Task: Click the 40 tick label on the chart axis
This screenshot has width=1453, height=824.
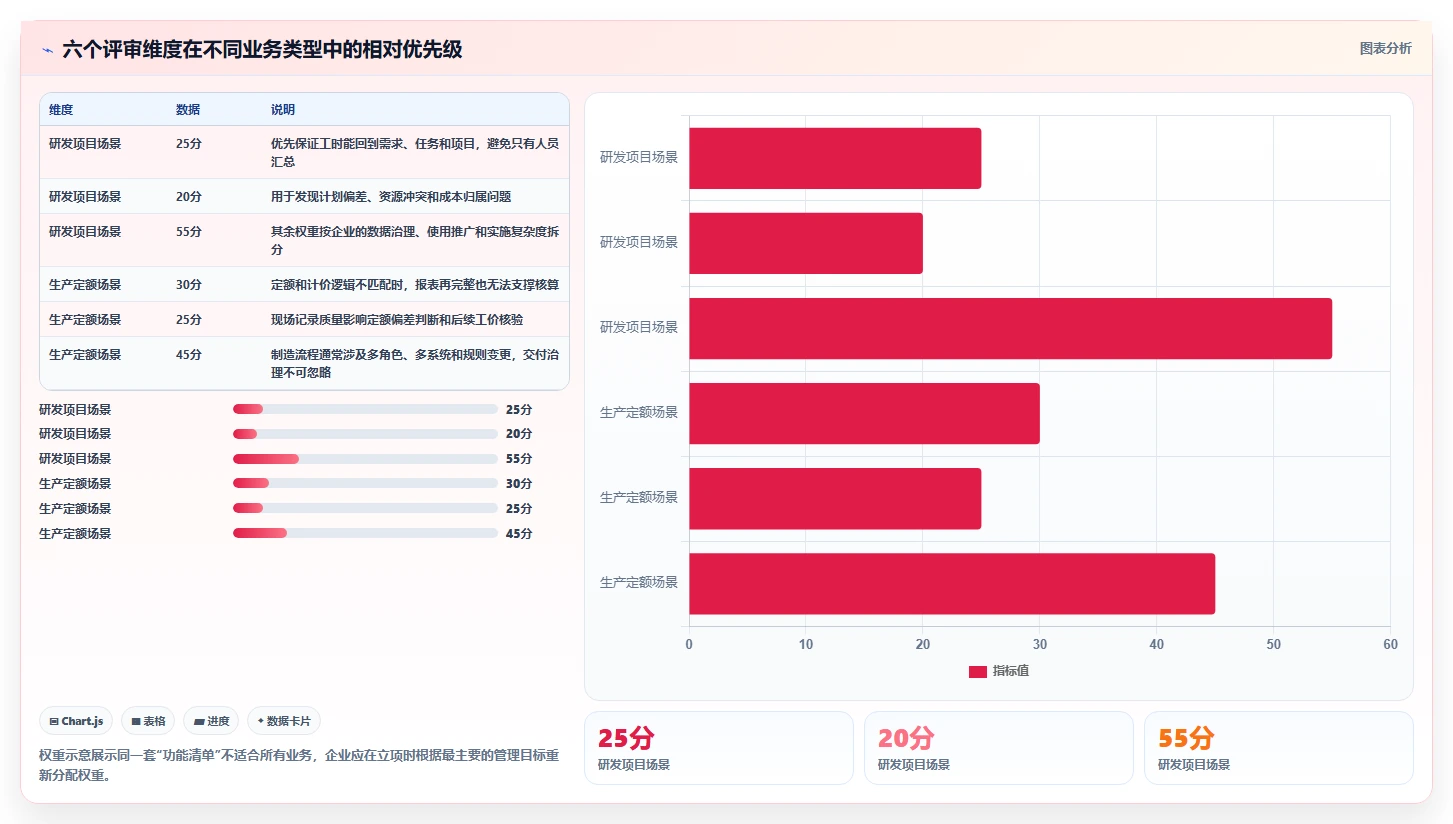Action: (1156, 645)
